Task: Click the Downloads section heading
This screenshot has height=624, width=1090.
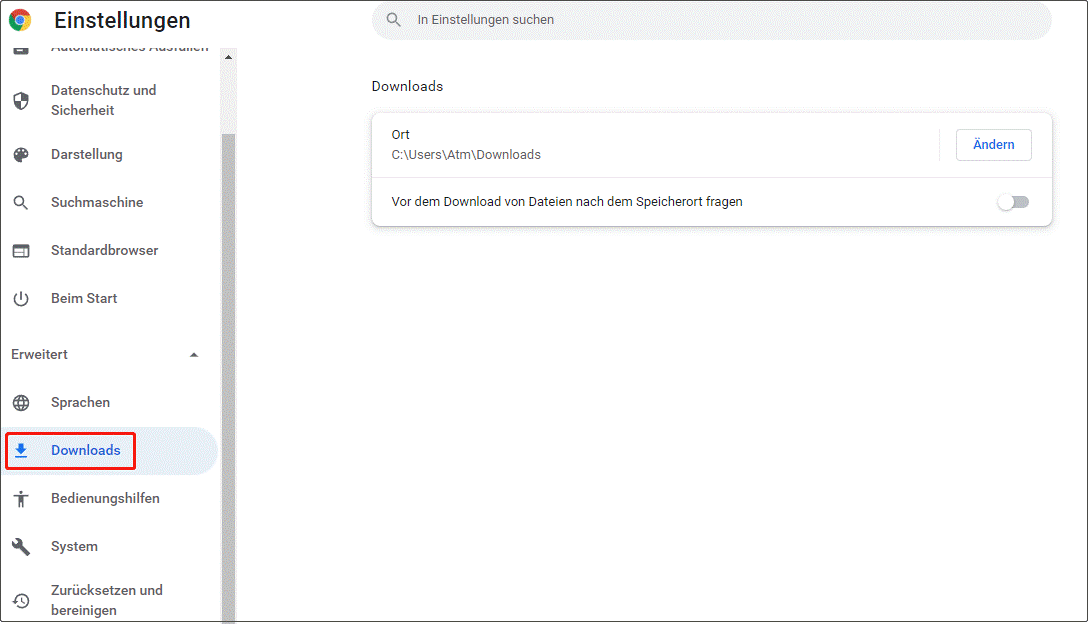Action: (x=407, y=86)
